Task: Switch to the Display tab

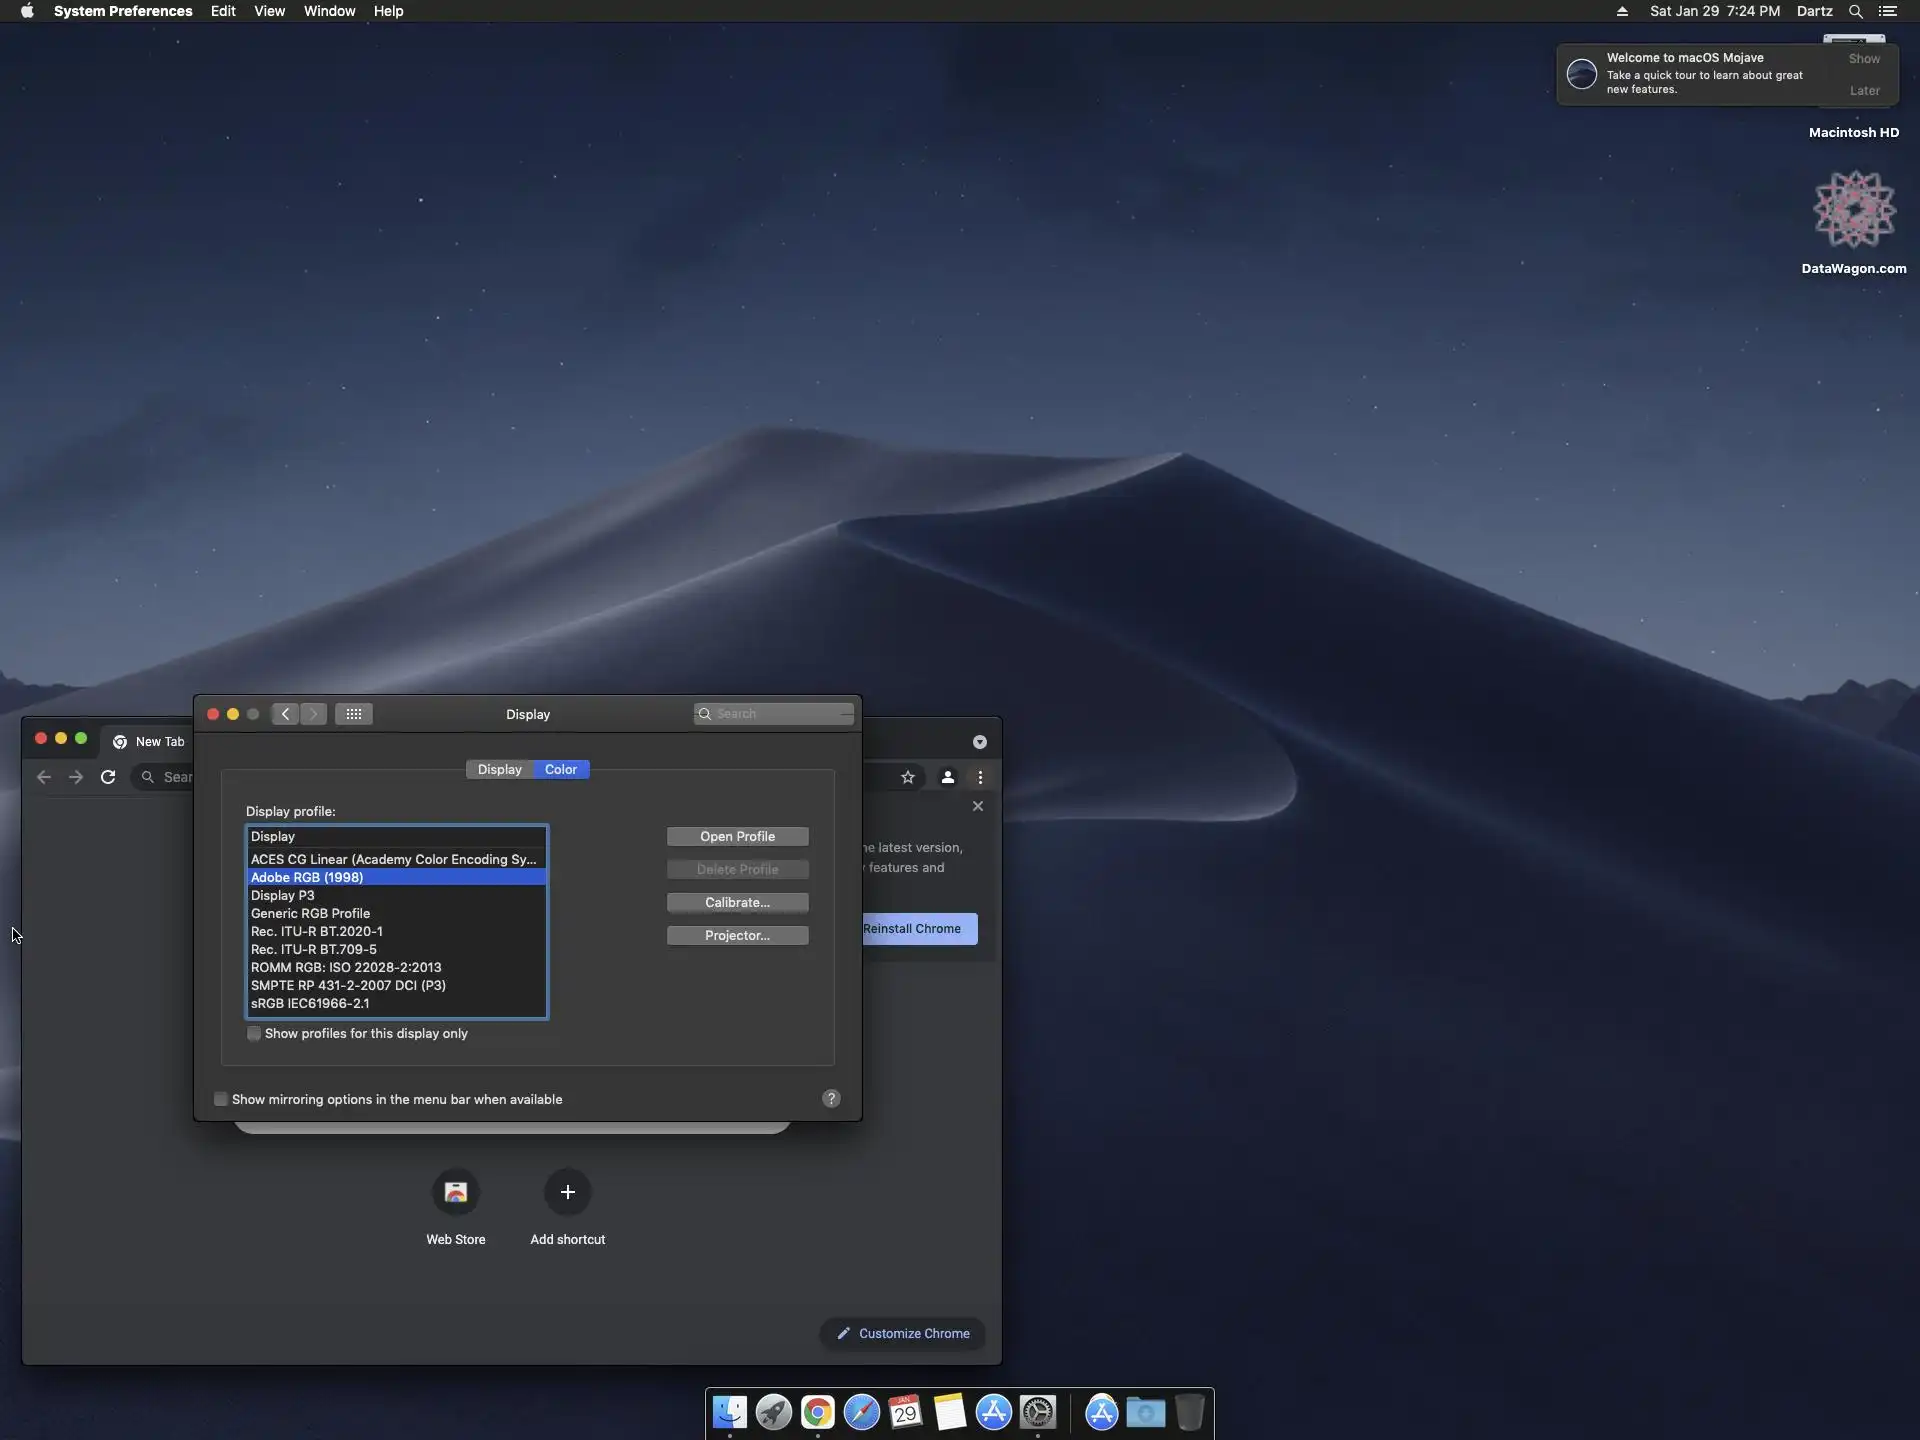Action: (499, 770)
